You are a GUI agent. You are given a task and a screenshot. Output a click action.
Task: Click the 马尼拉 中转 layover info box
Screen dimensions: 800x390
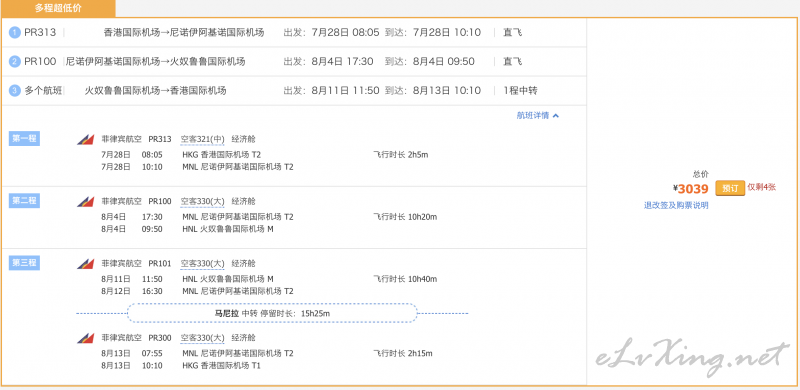272,313
